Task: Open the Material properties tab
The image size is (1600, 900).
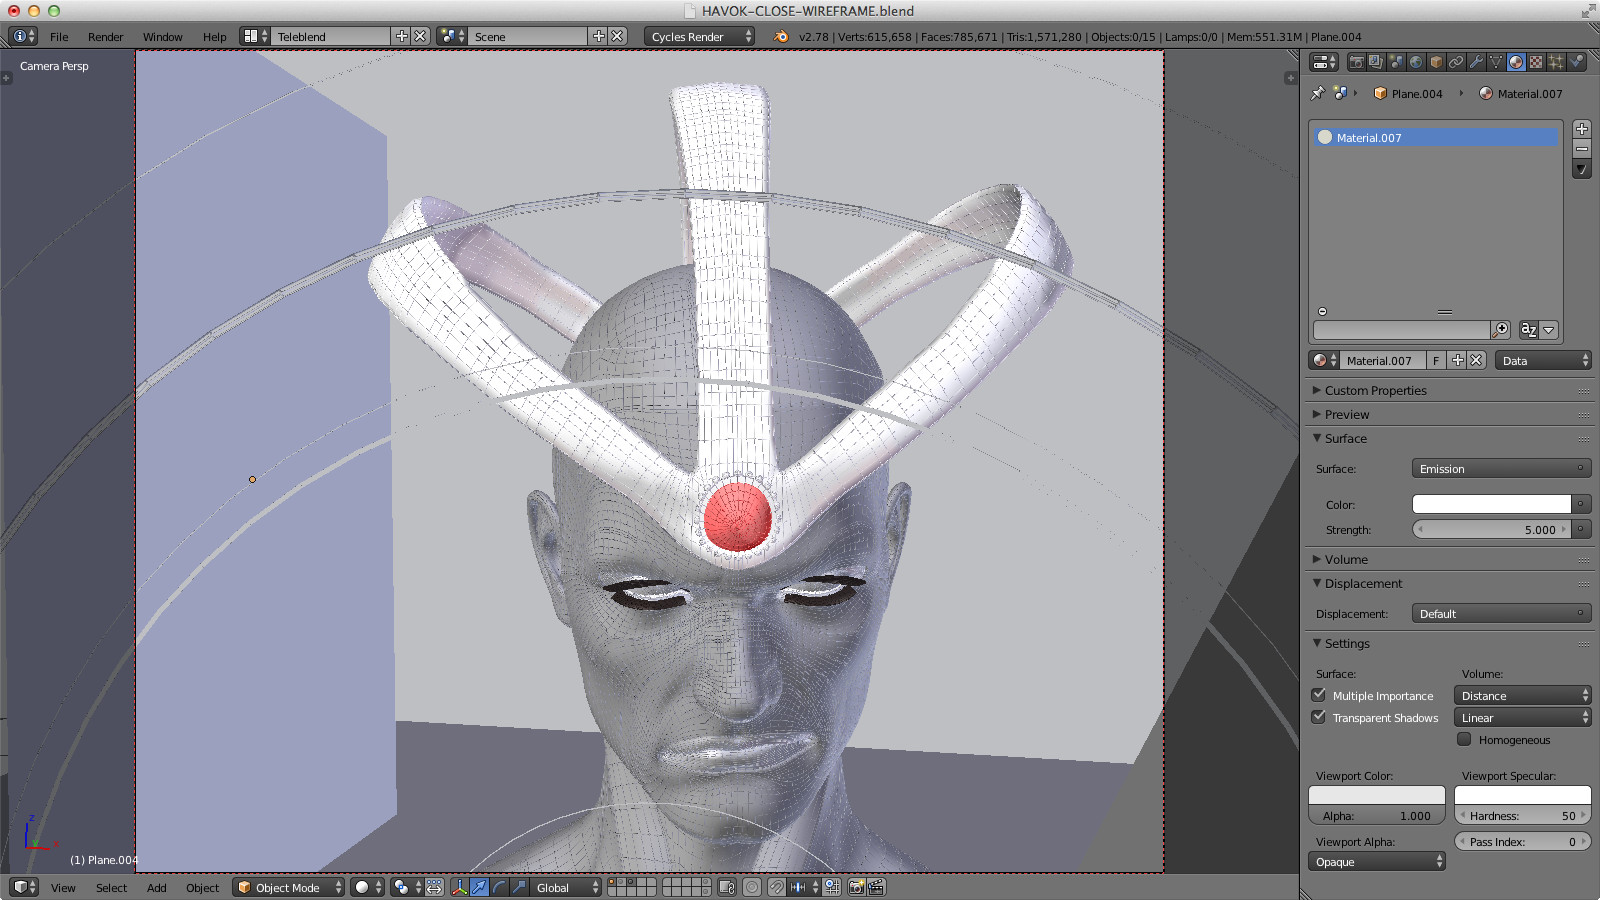Action: (x=1516, y=62)
